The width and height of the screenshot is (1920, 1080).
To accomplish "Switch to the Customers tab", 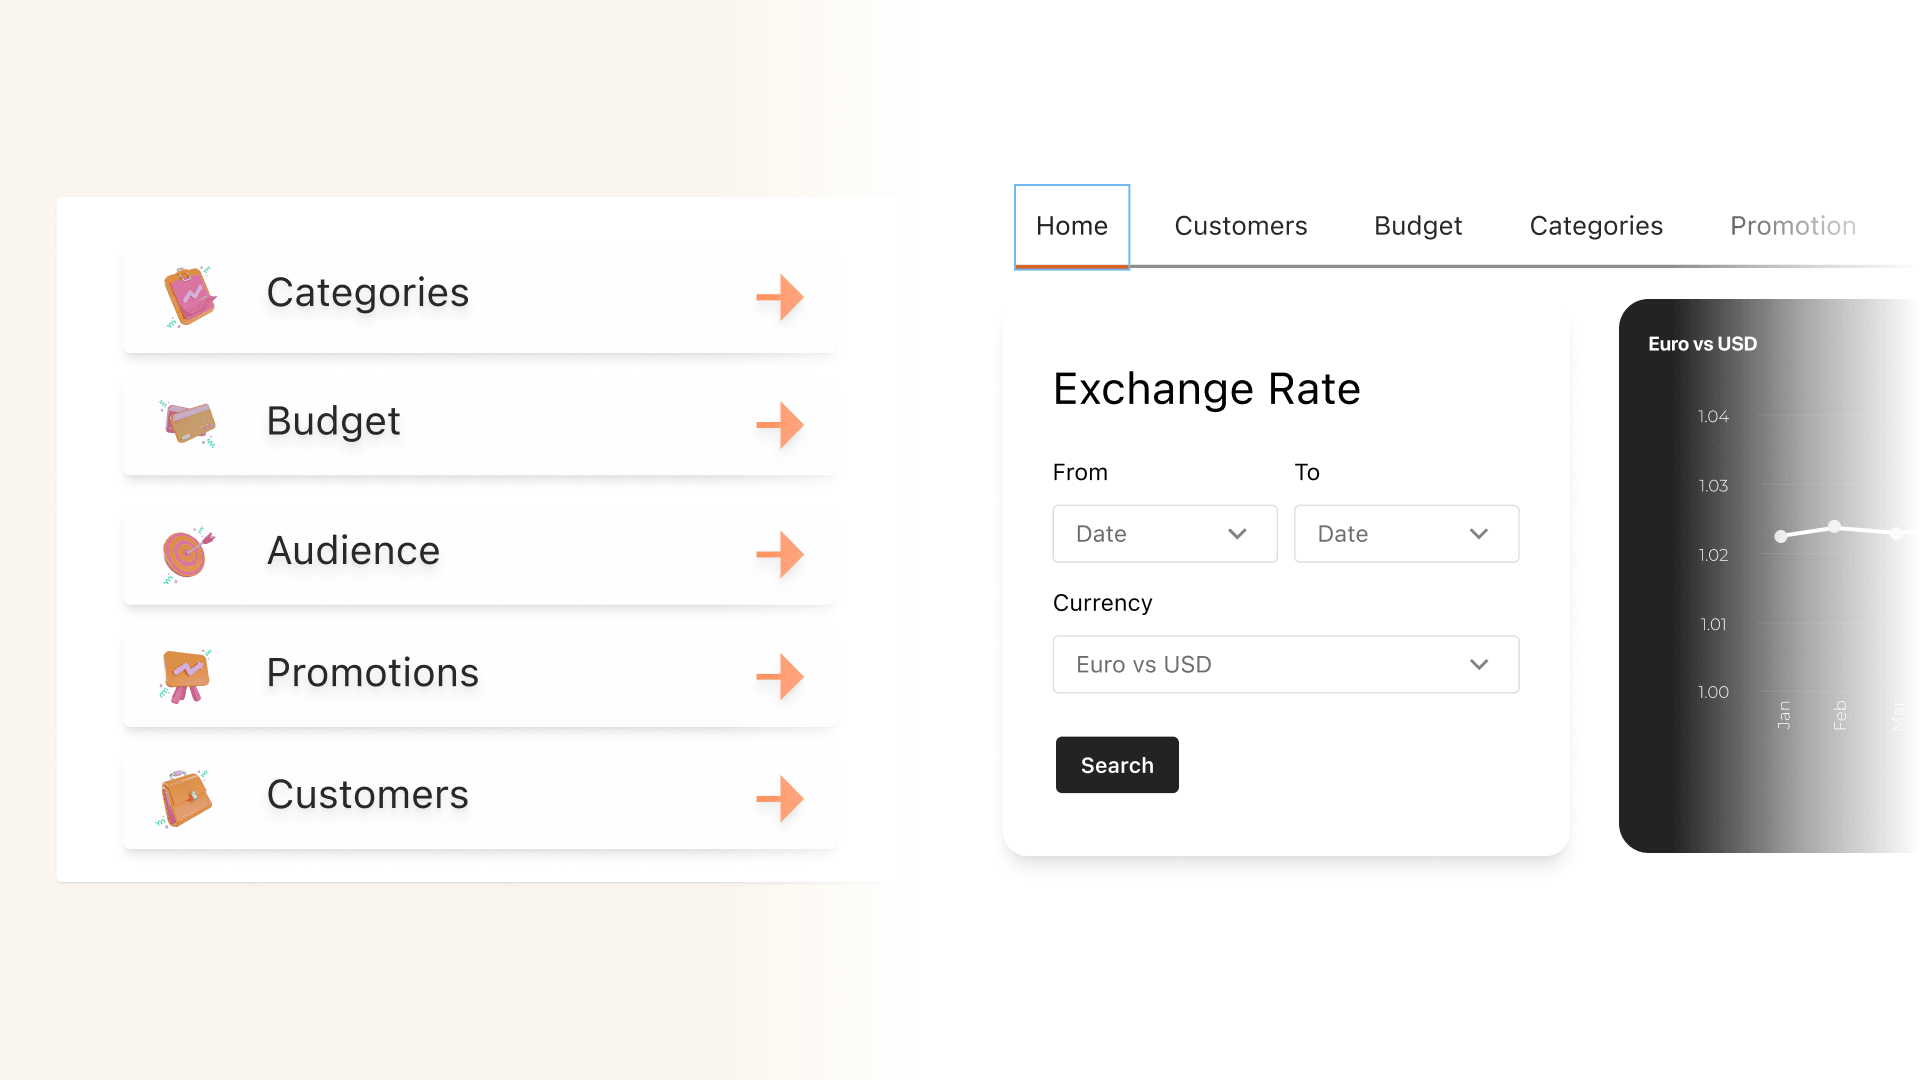I will click(1240, 226).
